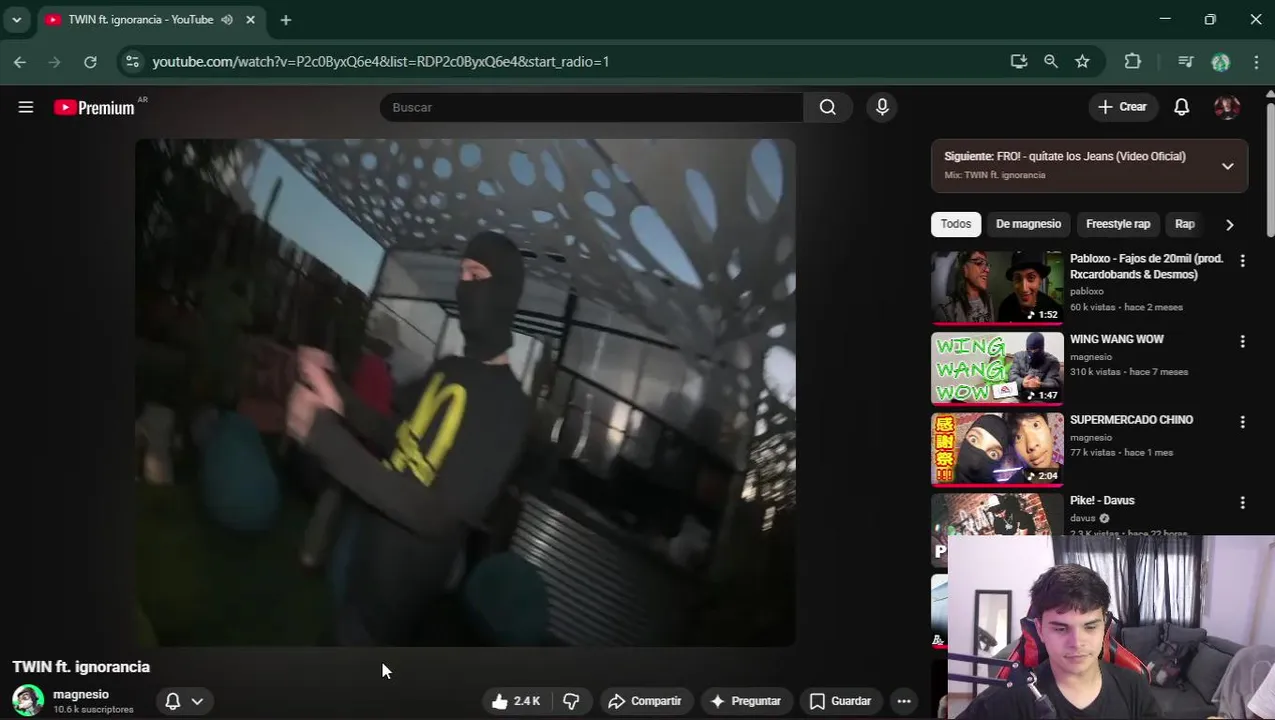Mute tab using speaker icon
The height and width of the screenshot is (720, 1275).
[227, 19]
